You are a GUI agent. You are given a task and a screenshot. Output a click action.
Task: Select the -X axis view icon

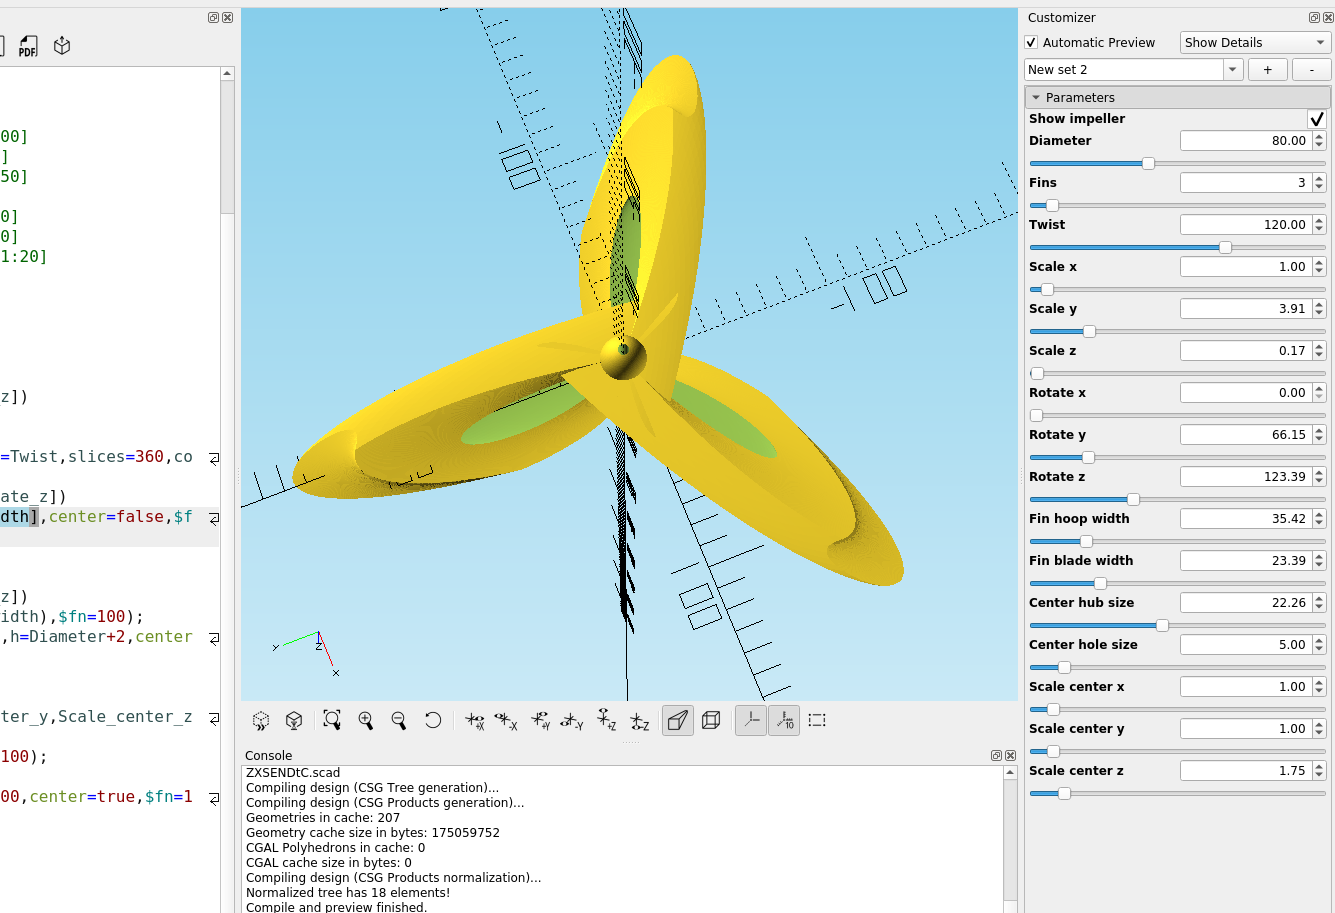point(505,720)
